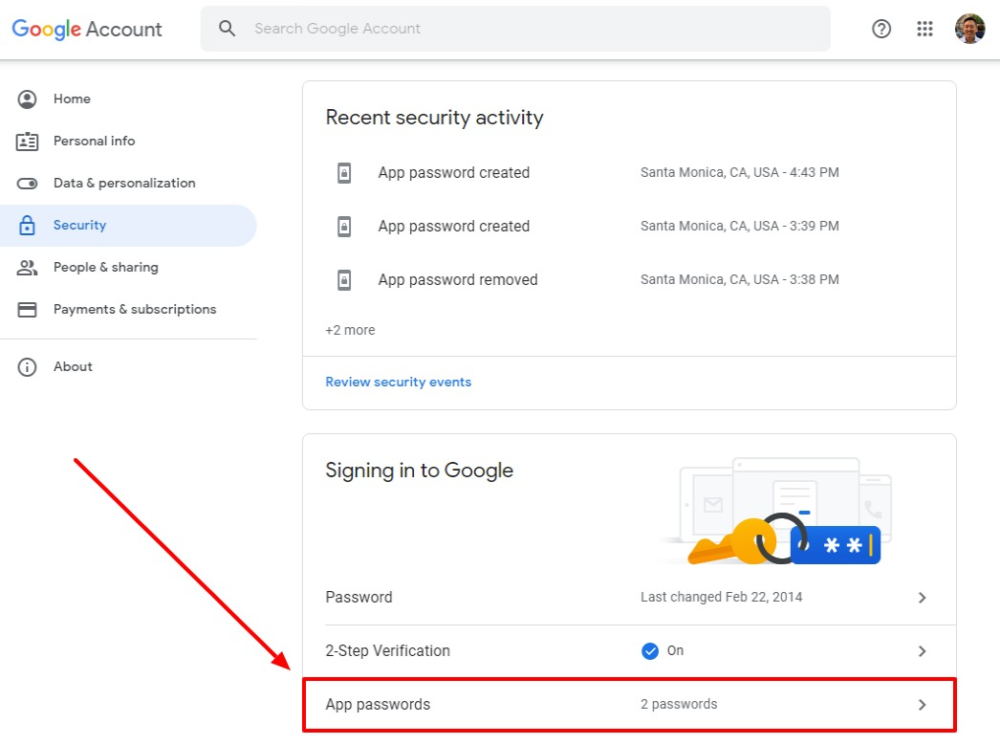Select the Security padlock icon
This screenshot has width=1000, height=745.
[27, 225]
